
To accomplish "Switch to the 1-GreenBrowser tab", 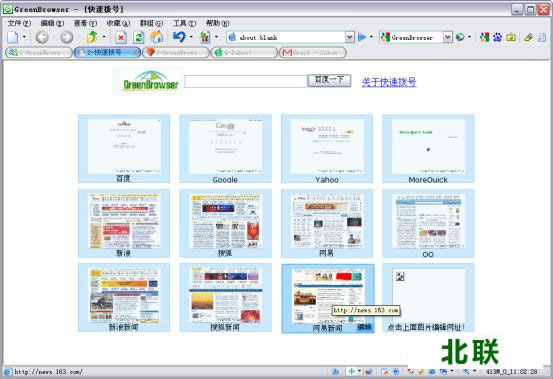I will [39, 53].
